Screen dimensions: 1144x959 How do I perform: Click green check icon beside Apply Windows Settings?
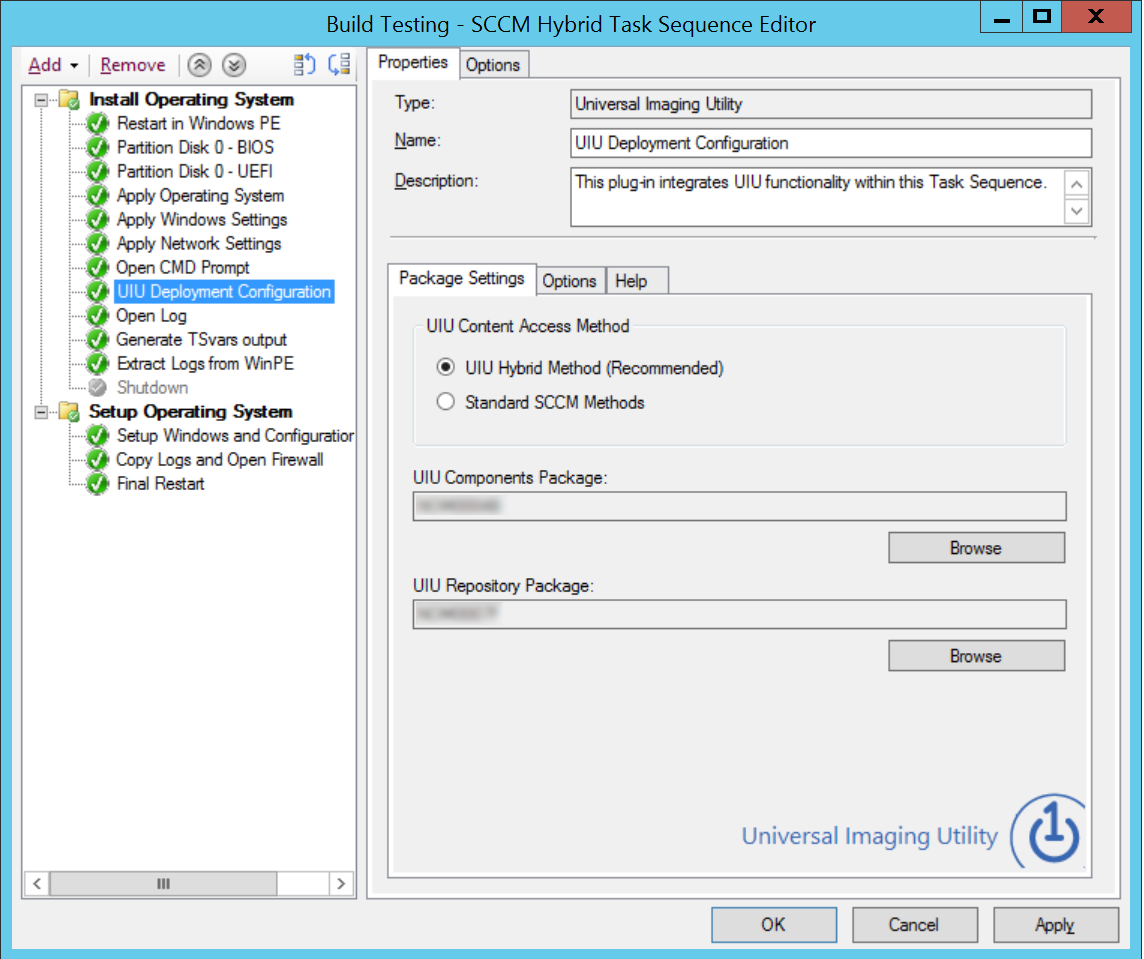[98, 220]
